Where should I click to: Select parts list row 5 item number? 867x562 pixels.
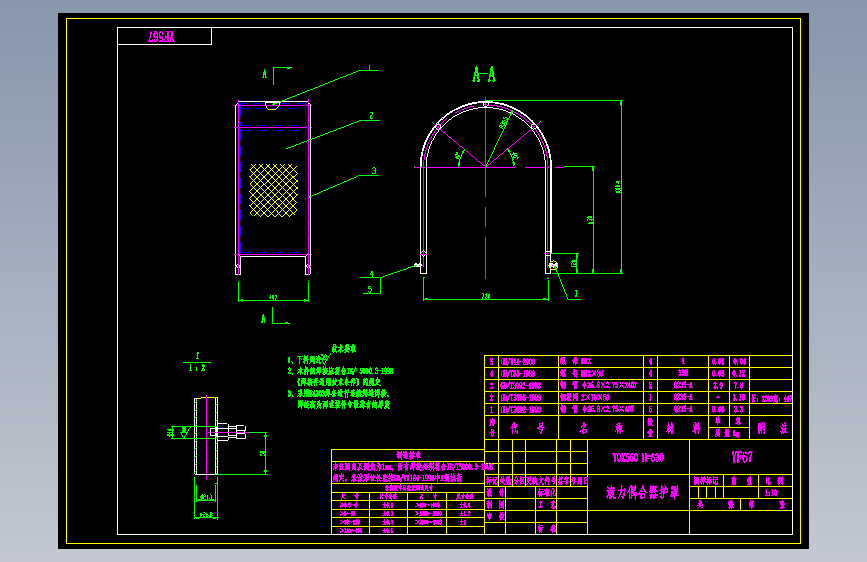coord(492,362)
